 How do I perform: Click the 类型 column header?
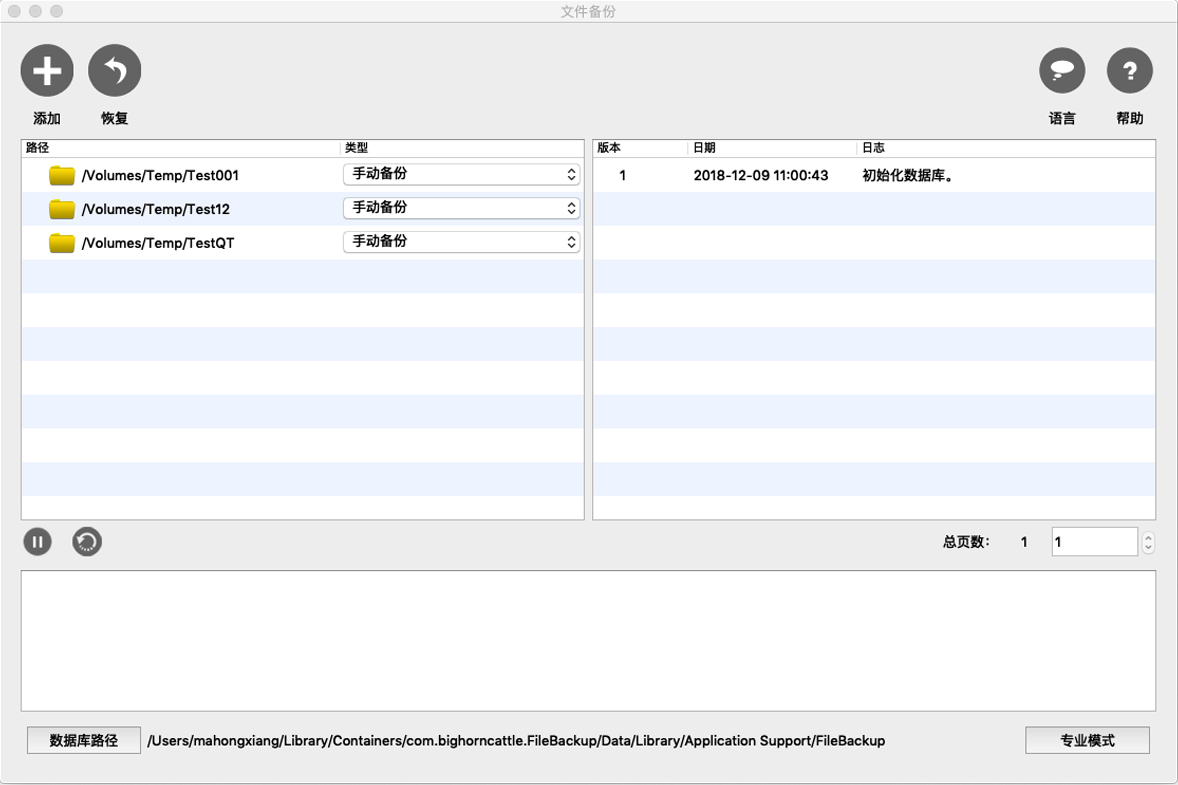[x=462, y=148]
